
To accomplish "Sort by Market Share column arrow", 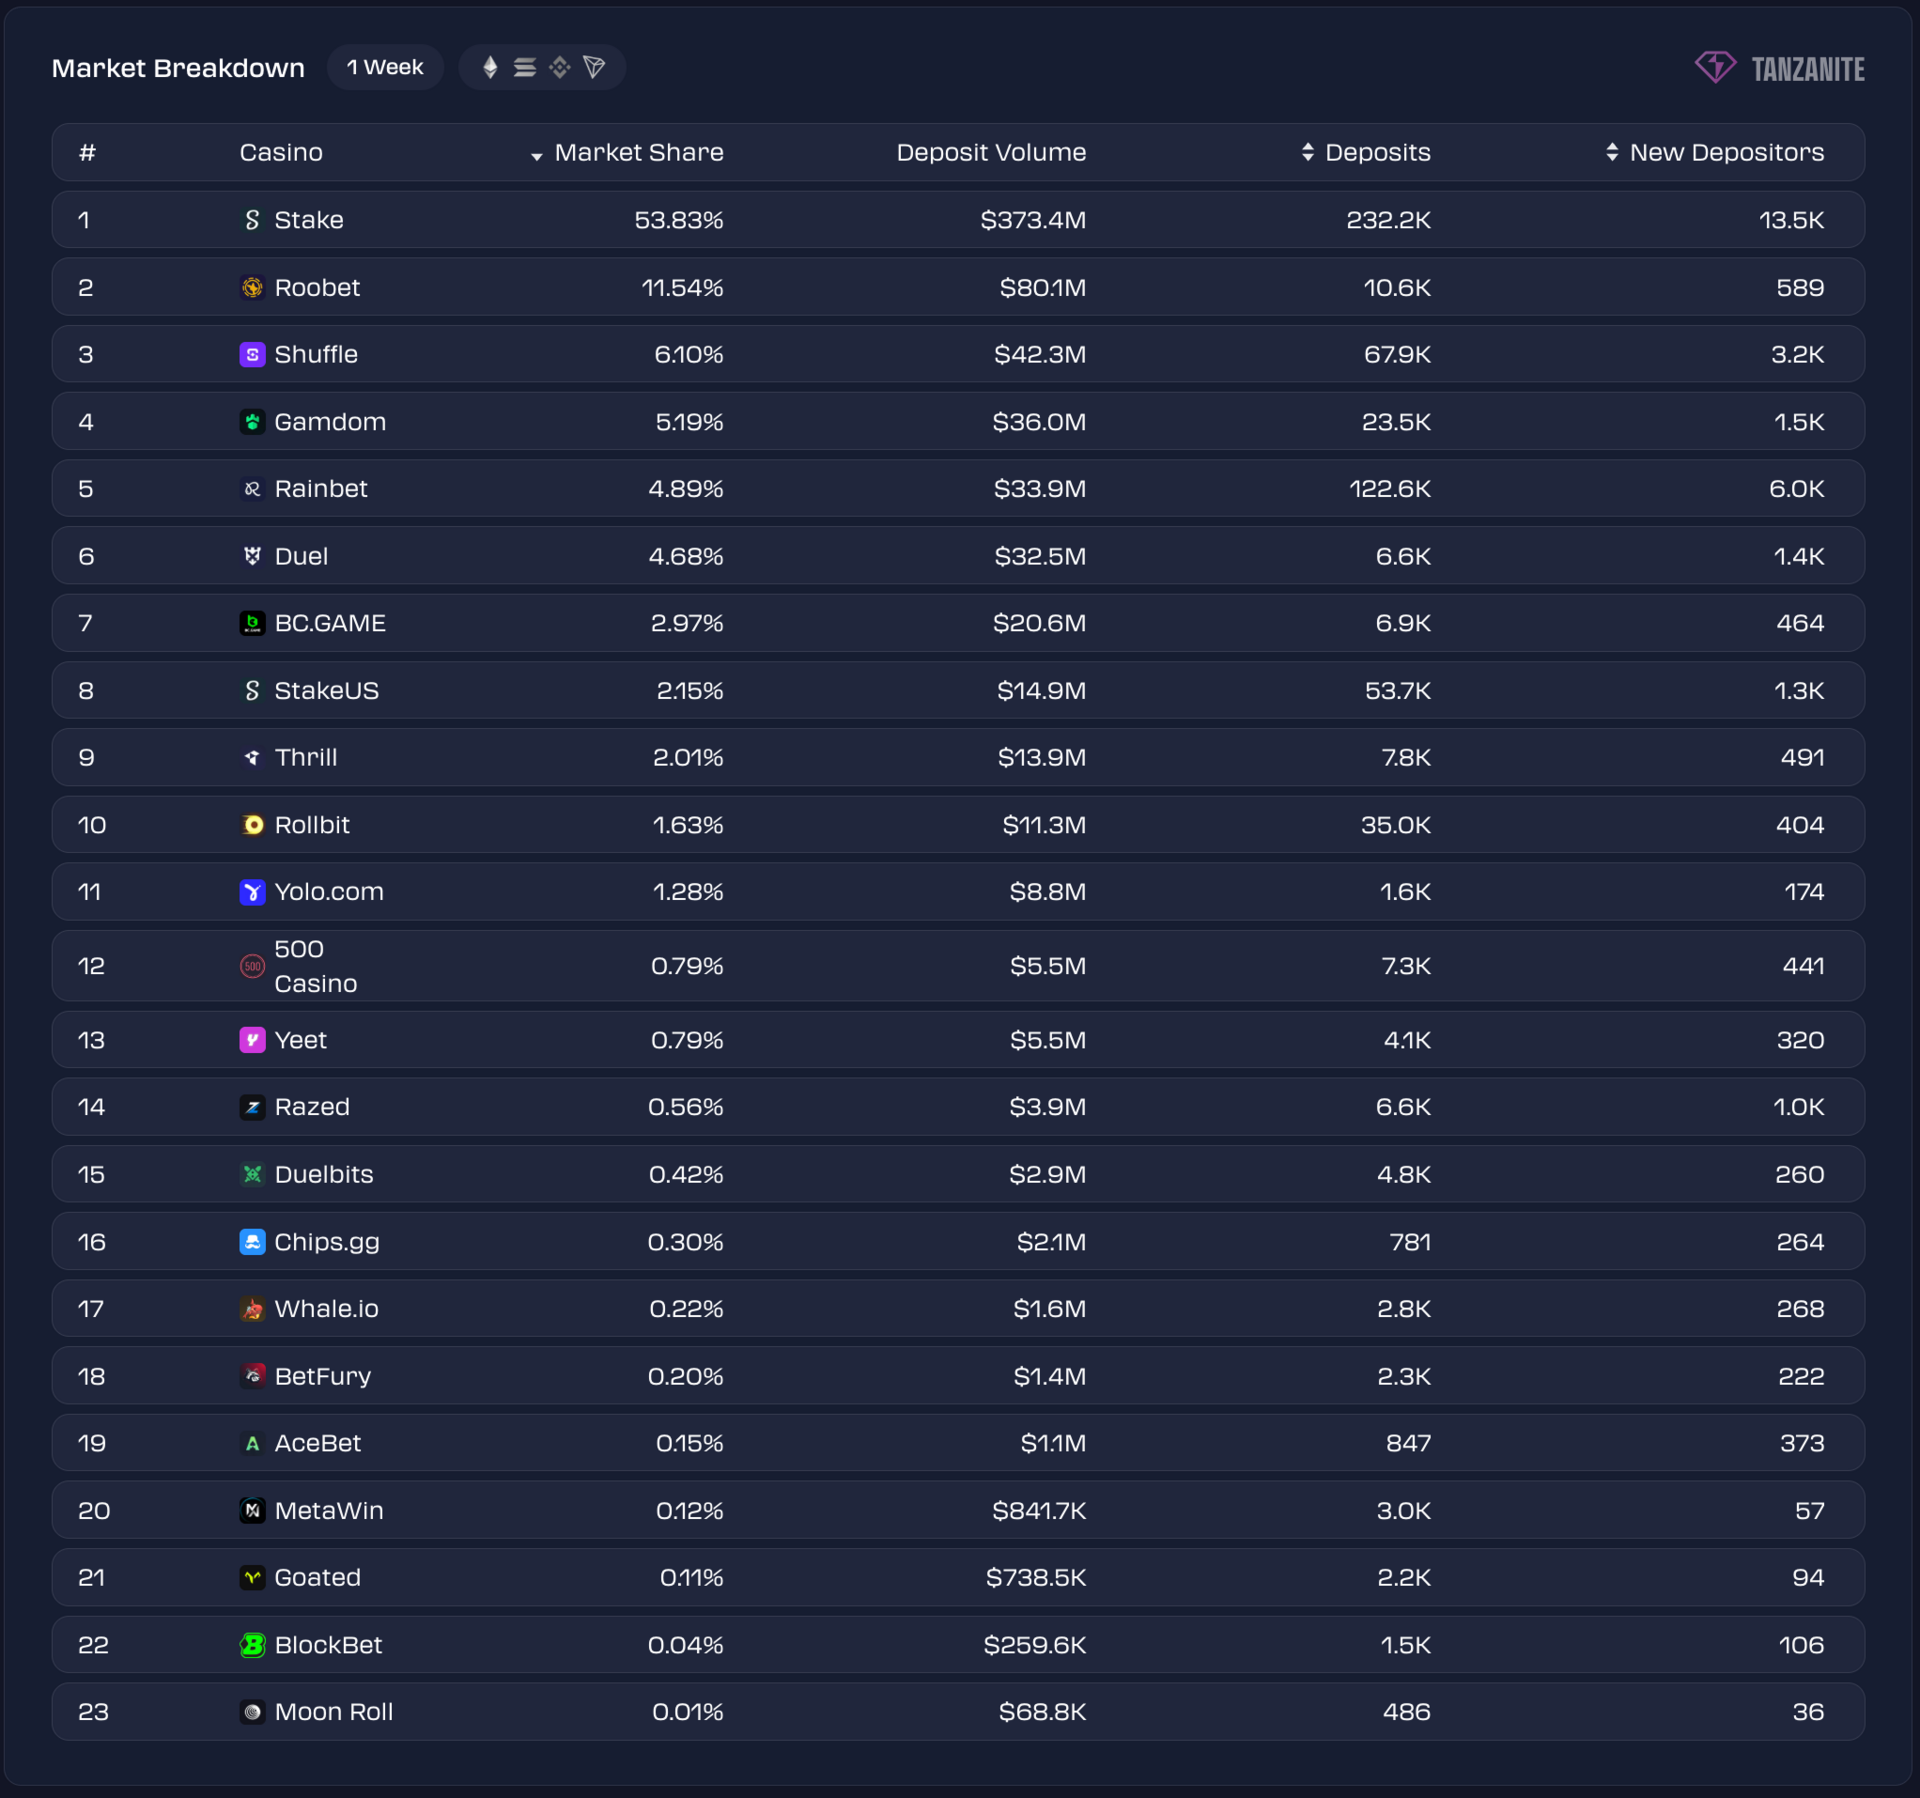I will click(537, 155).
